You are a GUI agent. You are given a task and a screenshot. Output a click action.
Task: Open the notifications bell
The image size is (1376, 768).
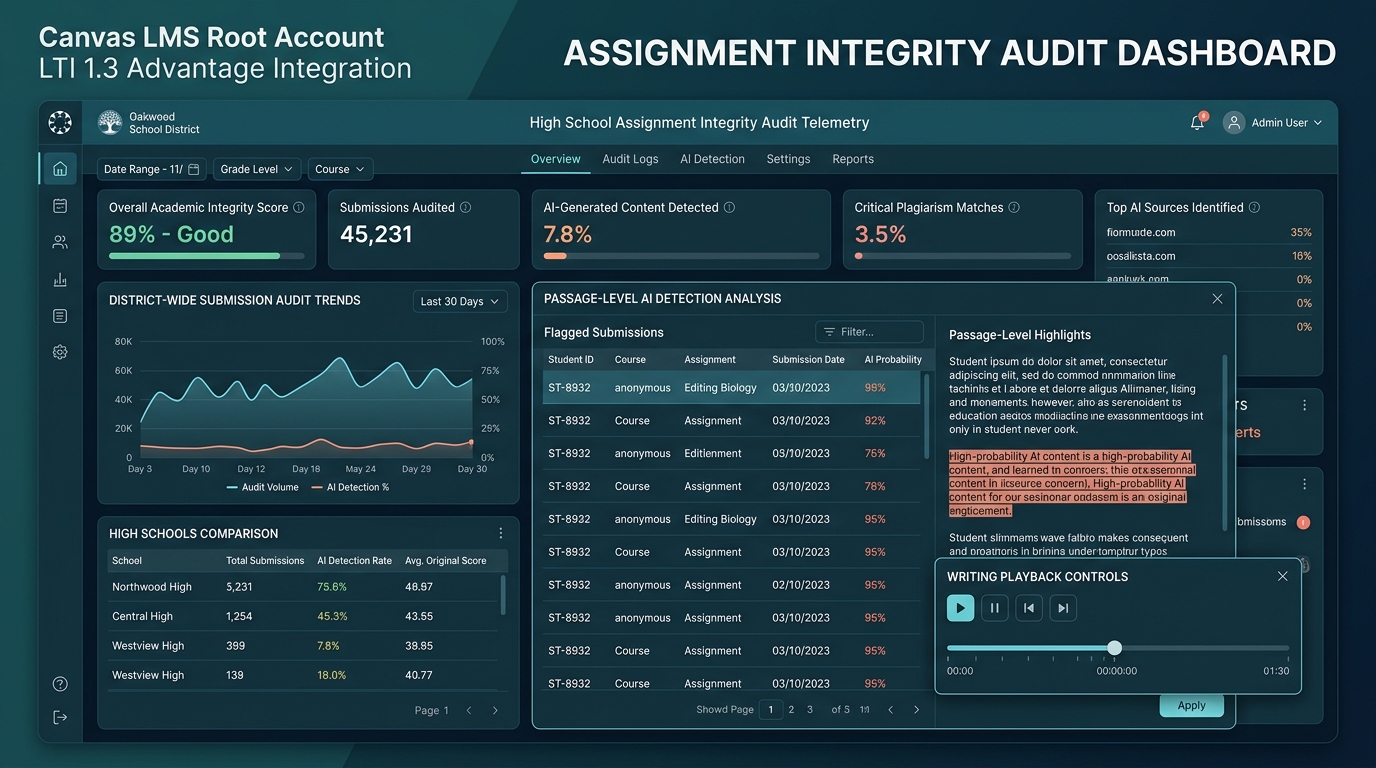point(1197,122)
